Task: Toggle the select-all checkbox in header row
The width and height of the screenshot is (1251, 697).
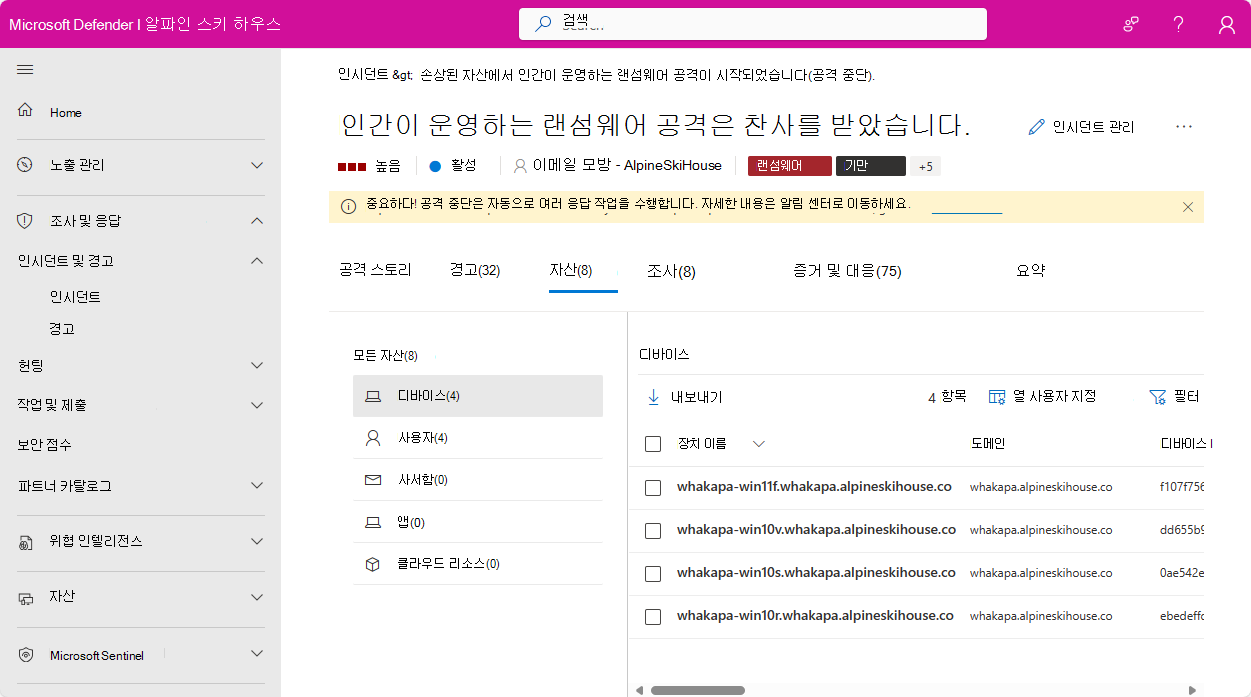Action: click(653, 444)
